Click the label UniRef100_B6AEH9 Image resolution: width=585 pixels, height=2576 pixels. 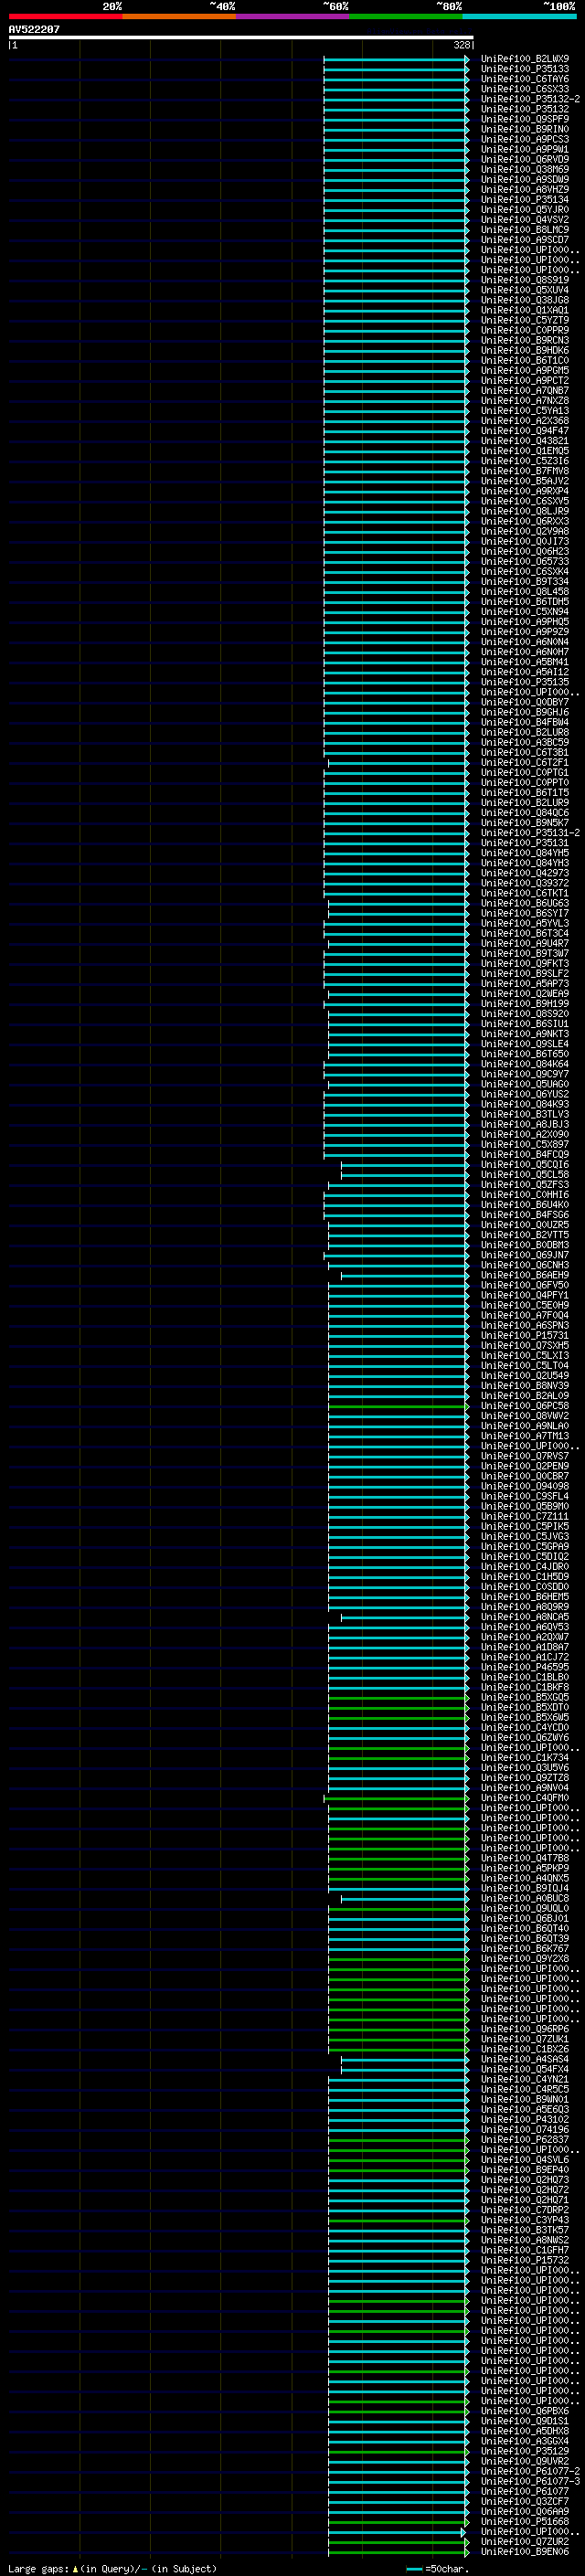point(524,1275)
